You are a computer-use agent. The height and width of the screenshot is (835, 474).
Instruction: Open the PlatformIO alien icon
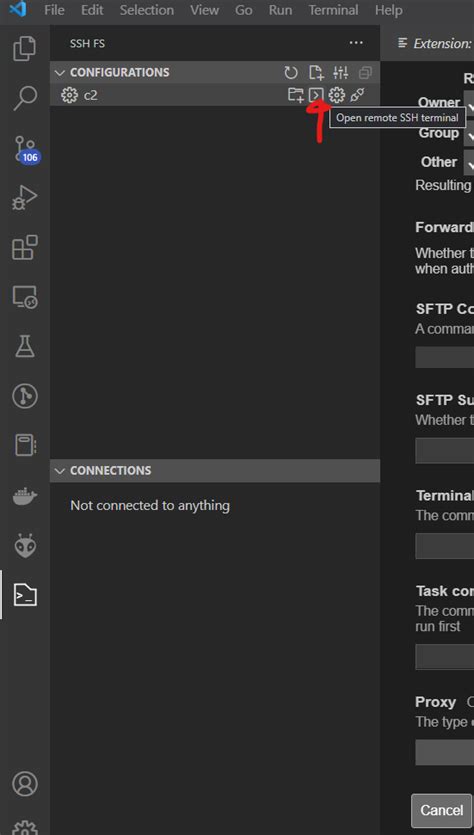[x=24, y=546]
